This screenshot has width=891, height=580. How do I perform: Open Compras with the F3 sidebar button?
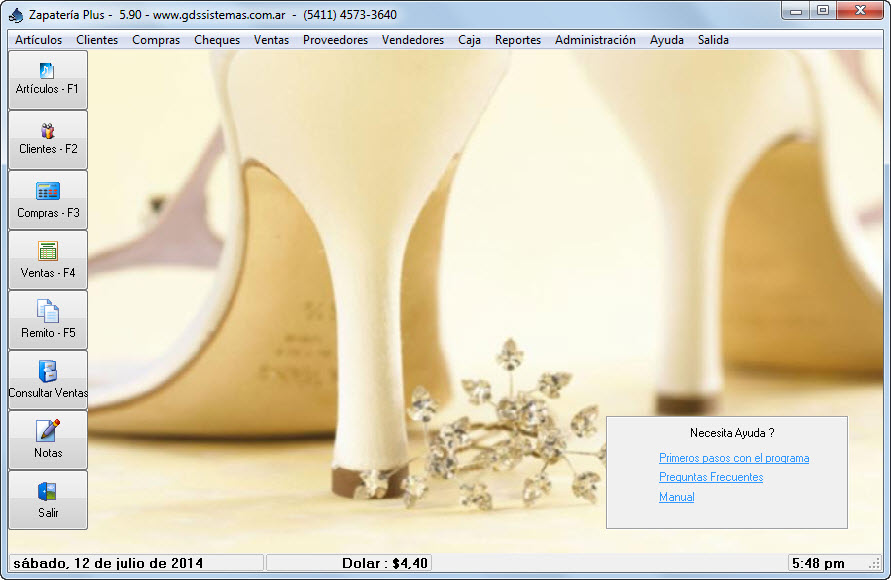[48, 200]
